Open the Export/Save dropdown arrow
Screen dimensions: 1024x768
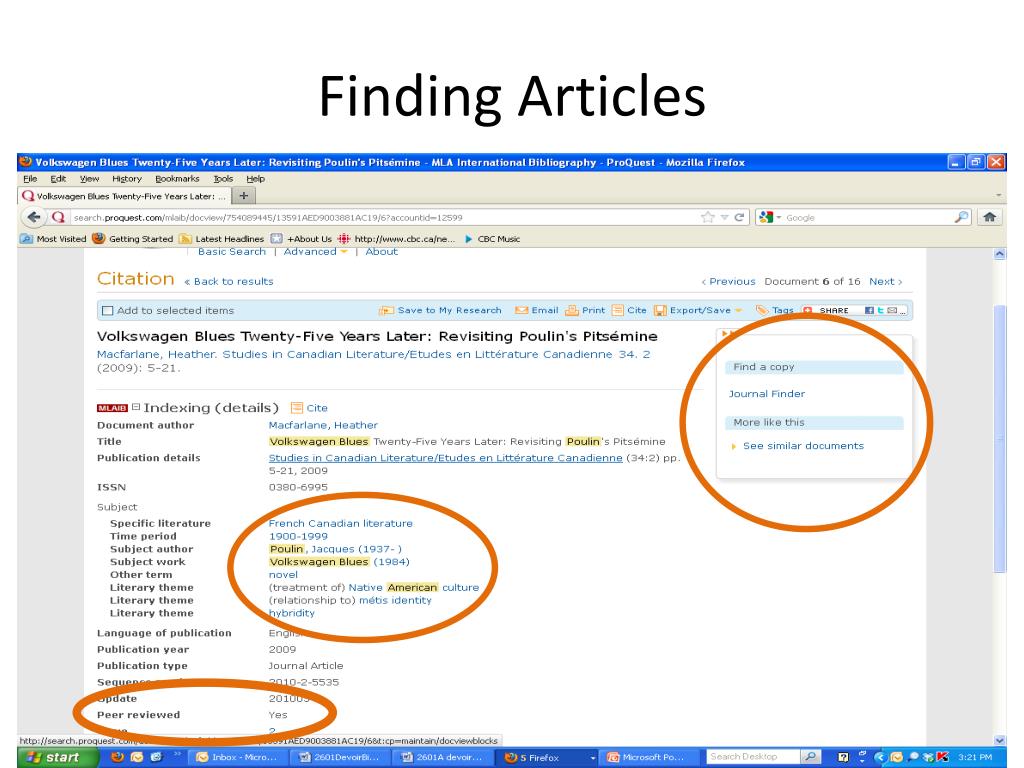coord(738,311)
